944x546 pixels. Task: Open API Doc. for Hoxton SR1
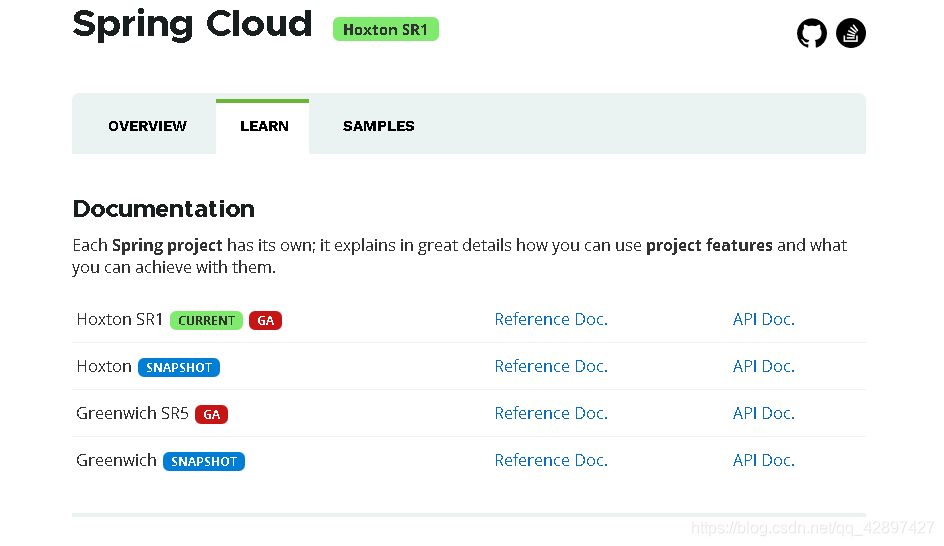[x=763, y=319]
